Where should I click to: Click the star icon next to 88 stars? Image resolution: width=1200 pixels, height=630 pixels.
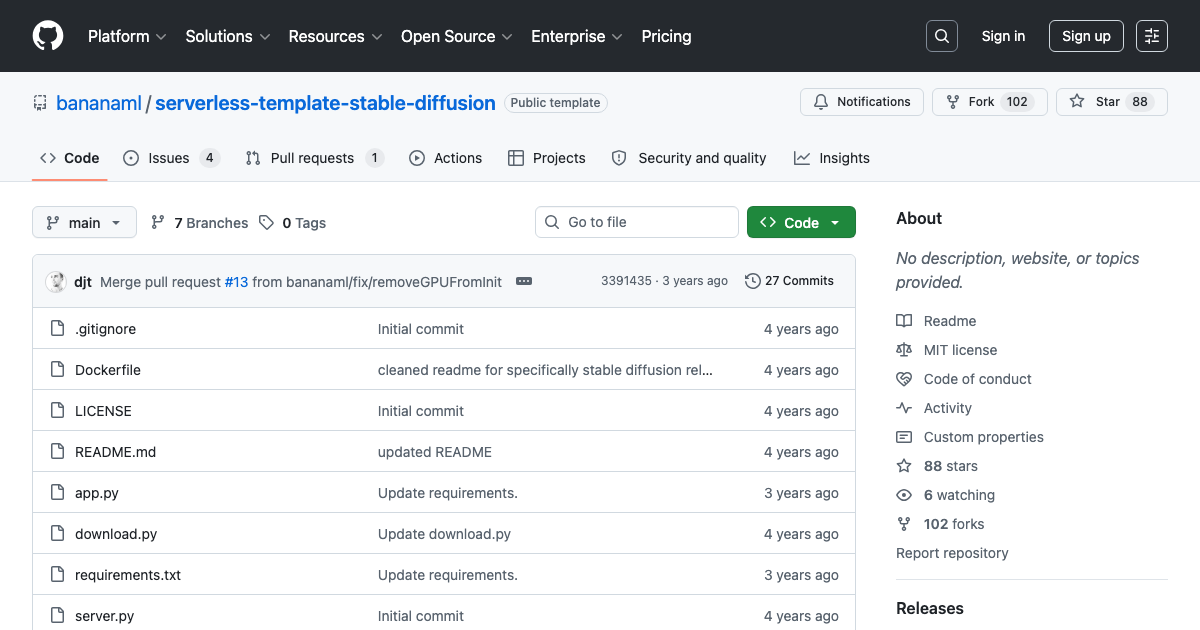(904, 466)
